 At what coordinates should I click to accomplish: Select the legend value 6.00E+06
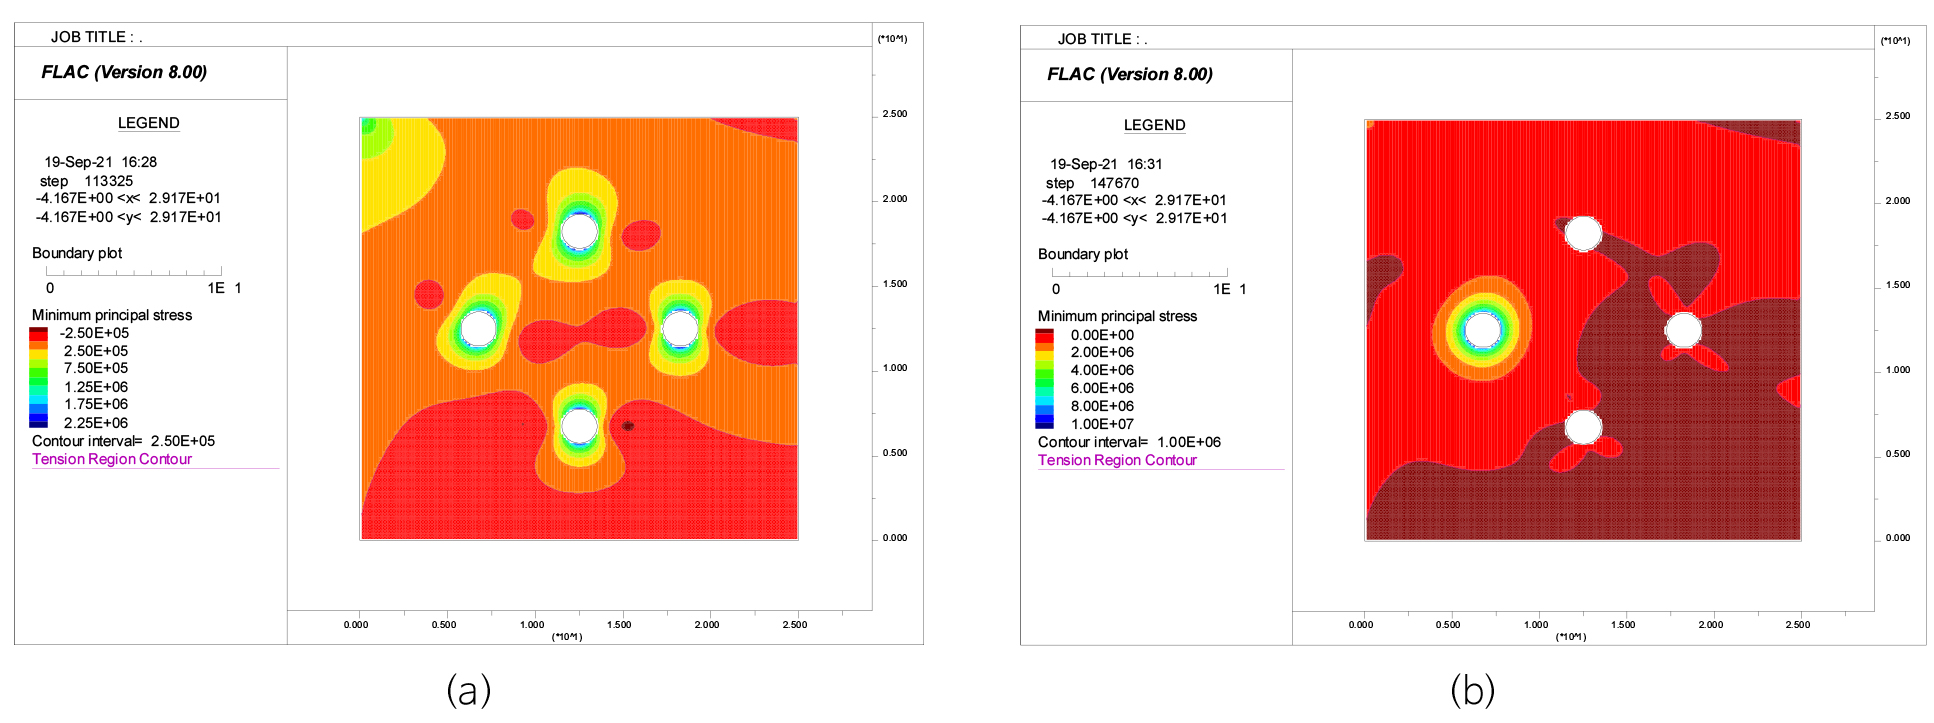pos(1102,388)
